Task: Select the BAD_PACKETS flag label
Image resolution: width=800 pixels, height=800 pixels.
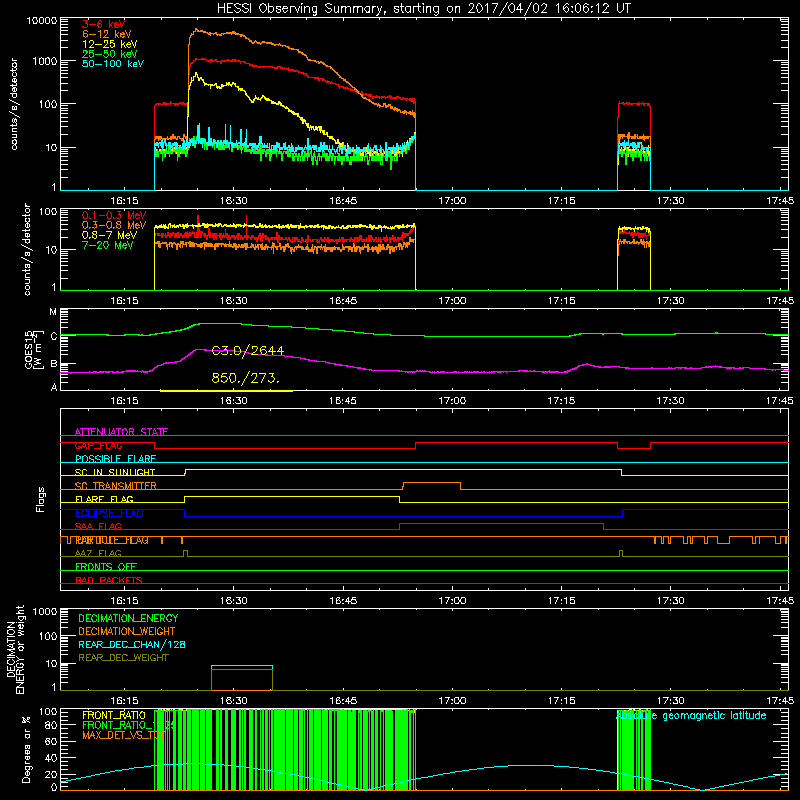Action: click(x=109, y=580)
